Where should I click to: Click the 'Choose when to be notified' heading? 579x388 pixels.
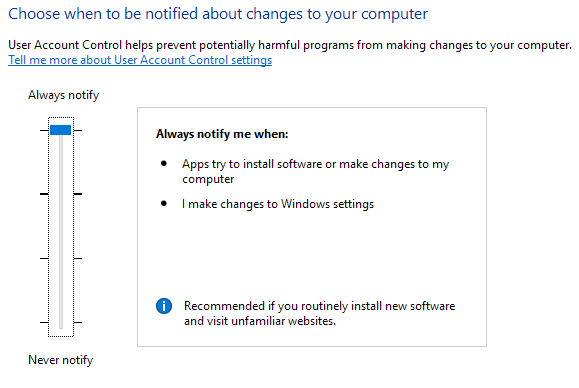point(218,14)
